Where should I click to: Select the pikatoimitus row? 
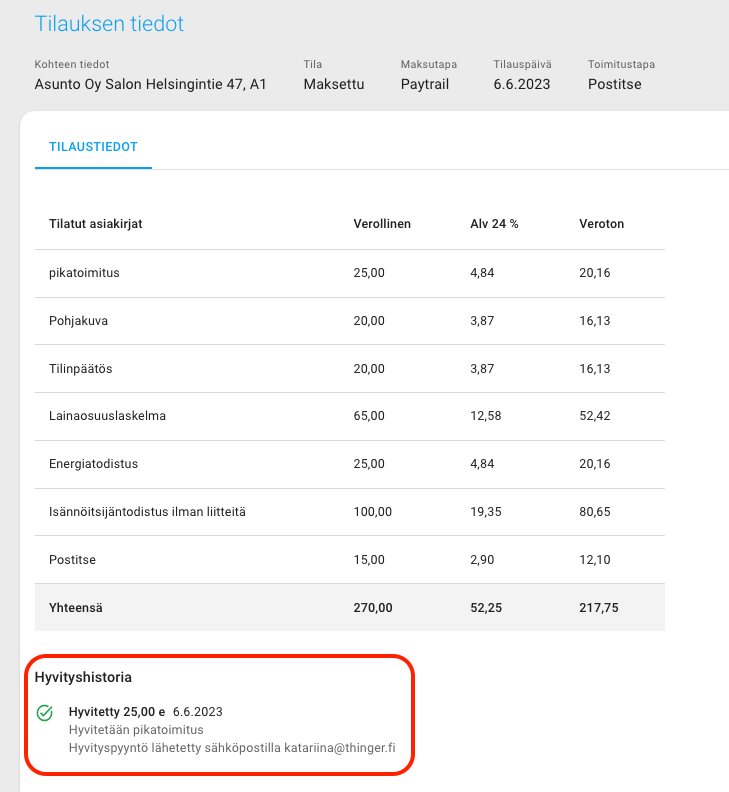coord(350,273)
